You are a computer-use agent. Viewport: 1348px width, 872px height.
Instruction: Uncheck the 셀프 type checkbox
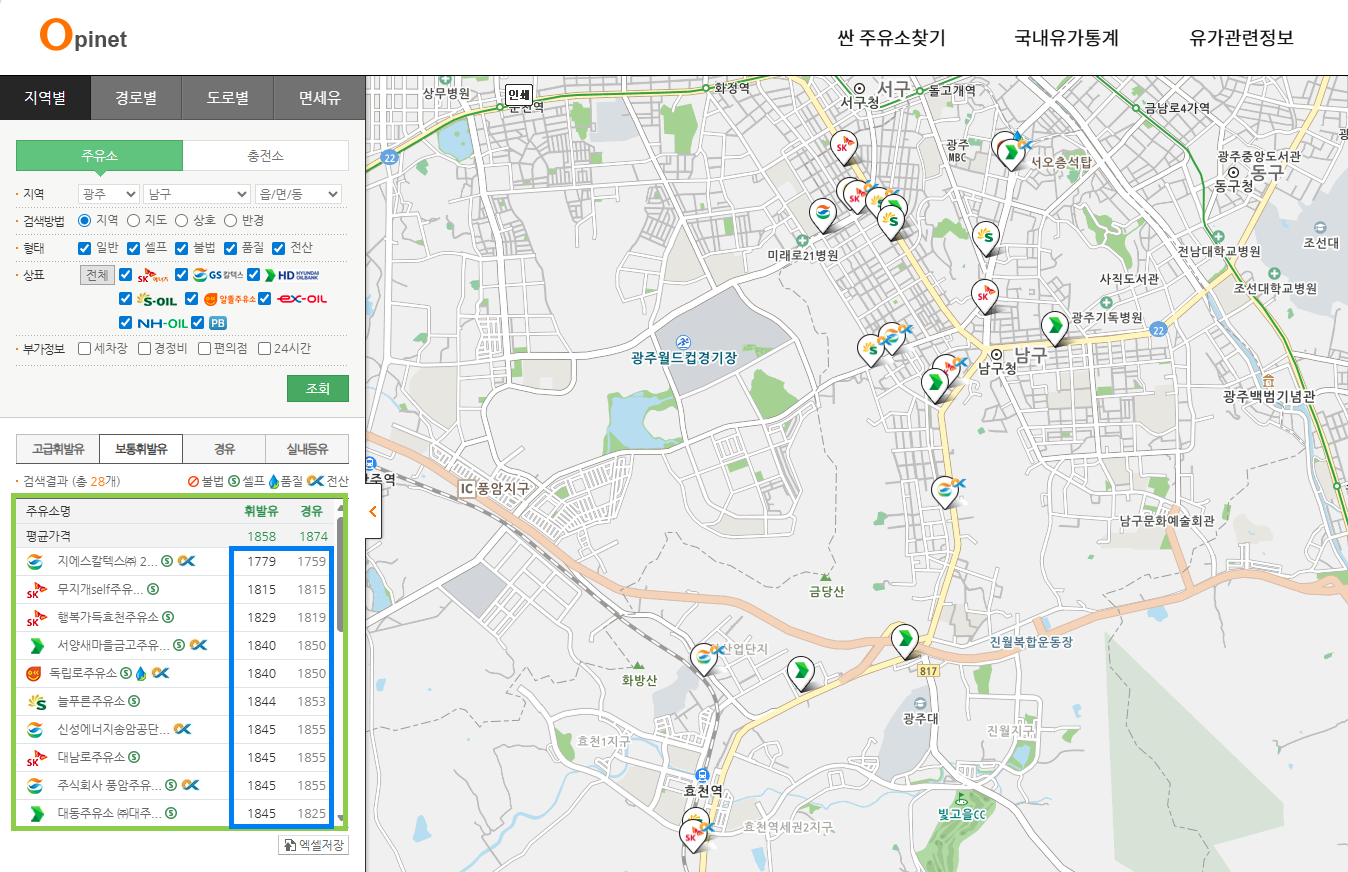134,248
